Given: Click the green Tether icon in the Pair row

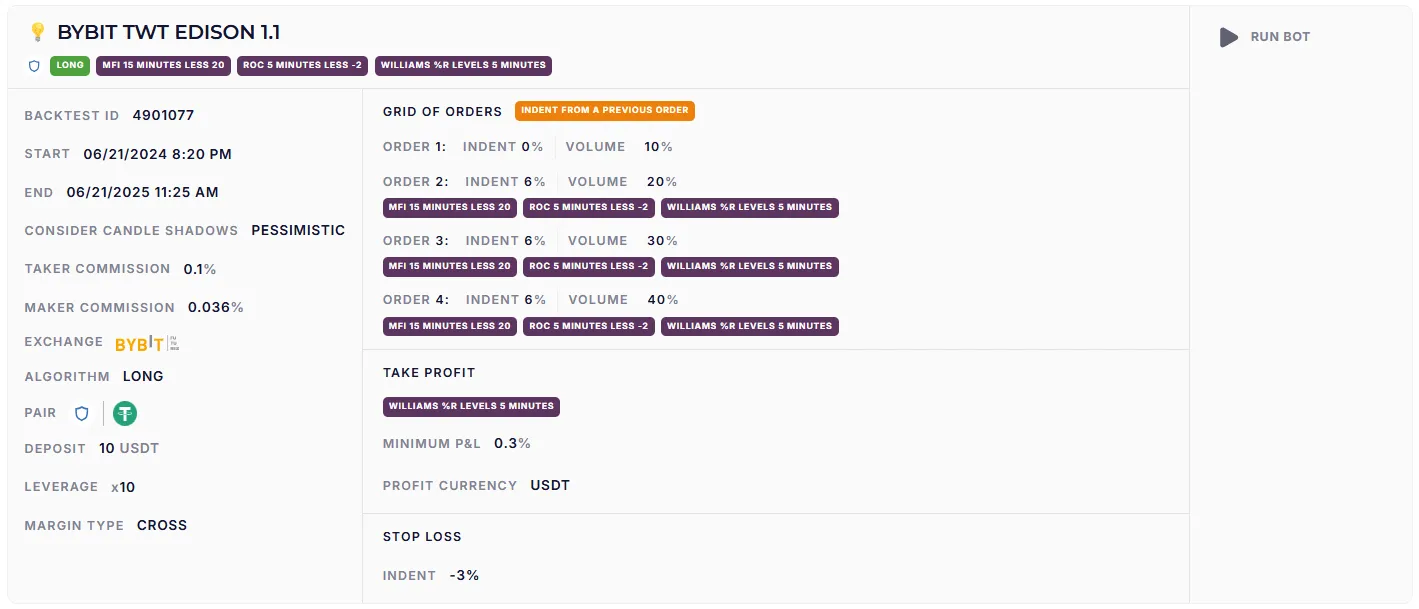Looking at the screenshot, I should 125,413.
